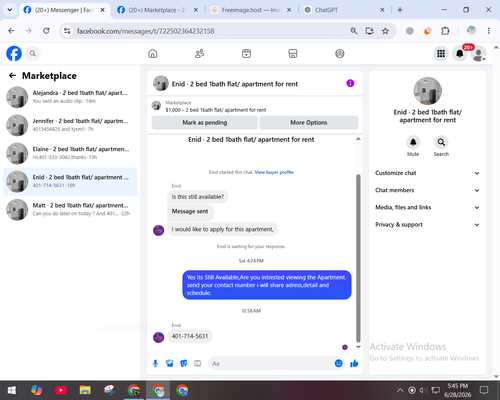Expand Customize chat section
This screenshot has width=500, height=400.
428,173
